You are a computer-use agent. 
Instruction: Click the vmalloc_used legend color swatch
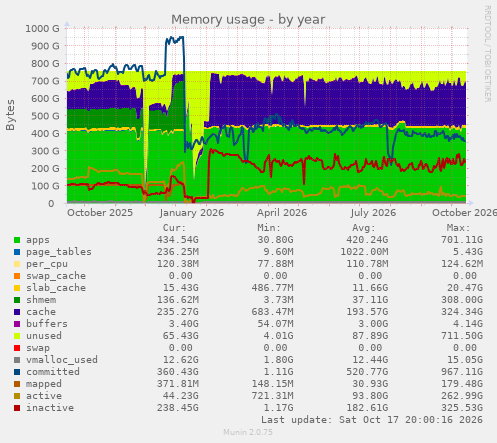[17, 360]
